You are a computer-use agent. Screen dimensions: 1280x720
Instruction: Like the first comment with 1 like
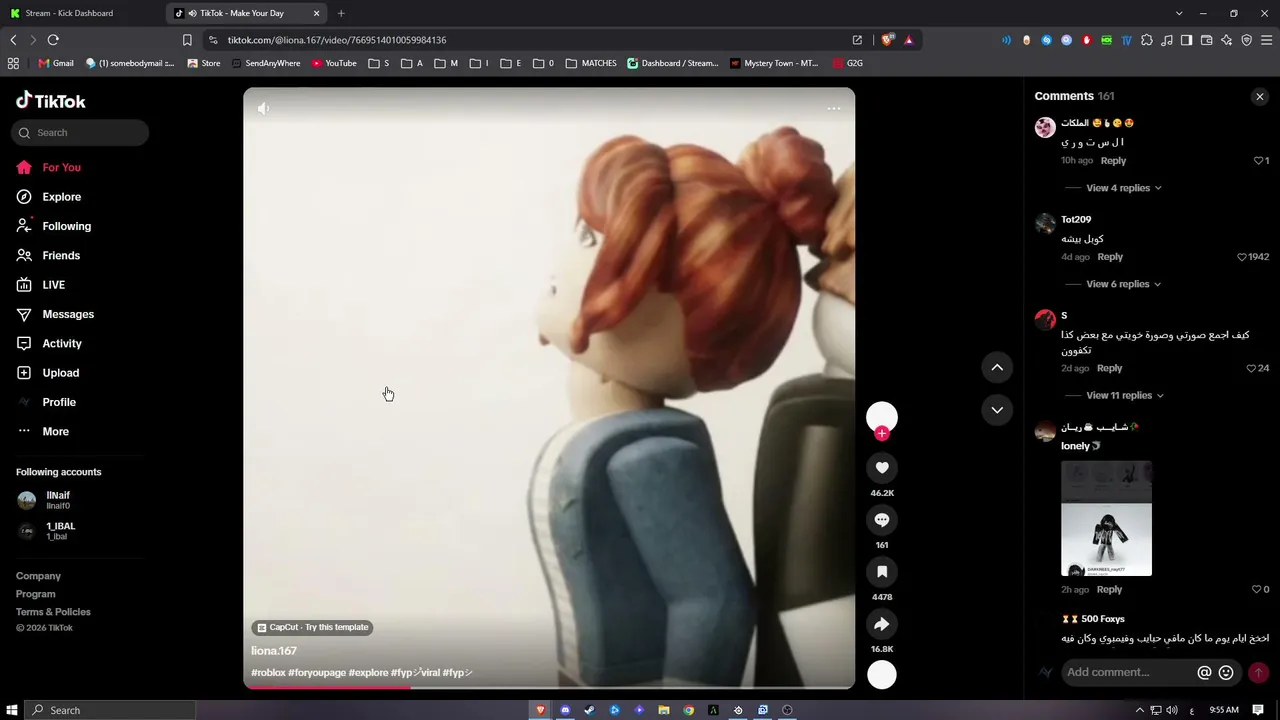coord(1258,161)
